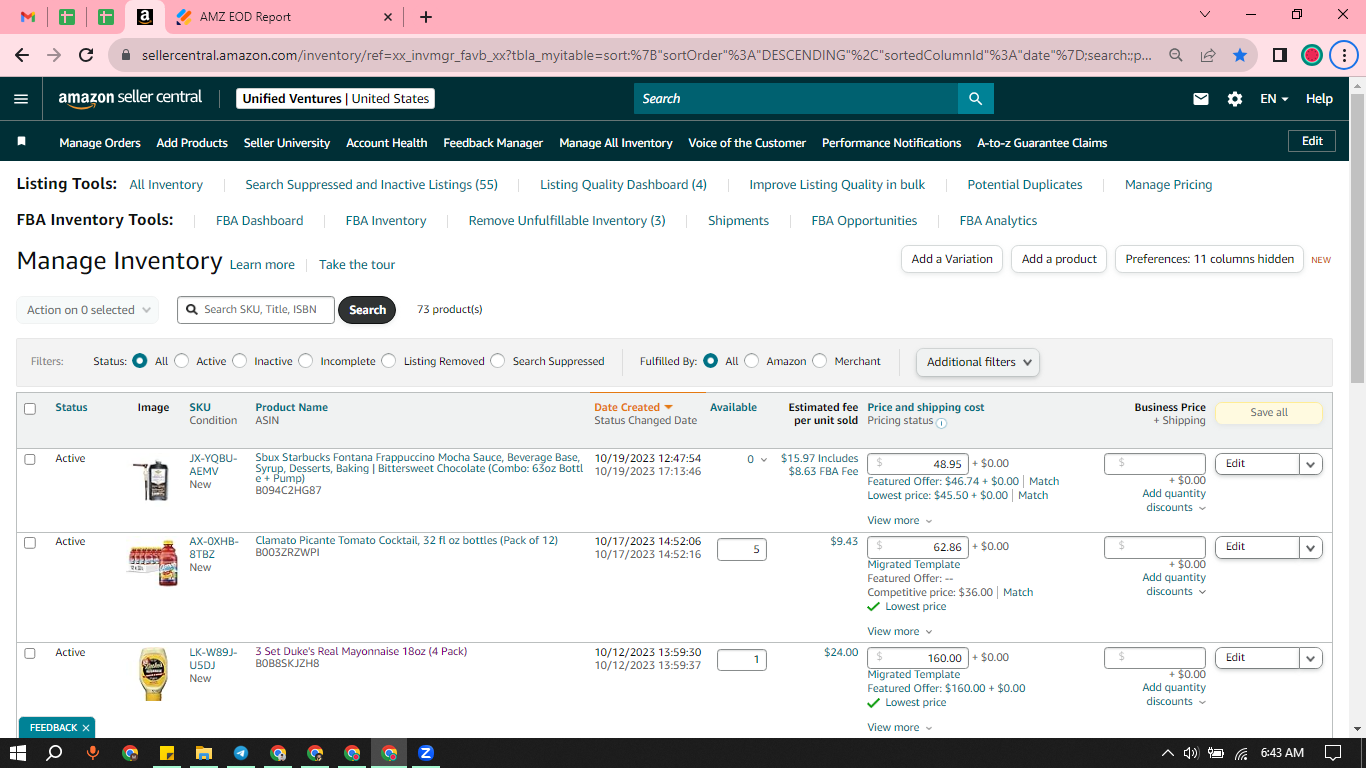Viewport: 1366px width, 768px height.
Task: Open Action on 0 selected dropdown
Action: 88,310
